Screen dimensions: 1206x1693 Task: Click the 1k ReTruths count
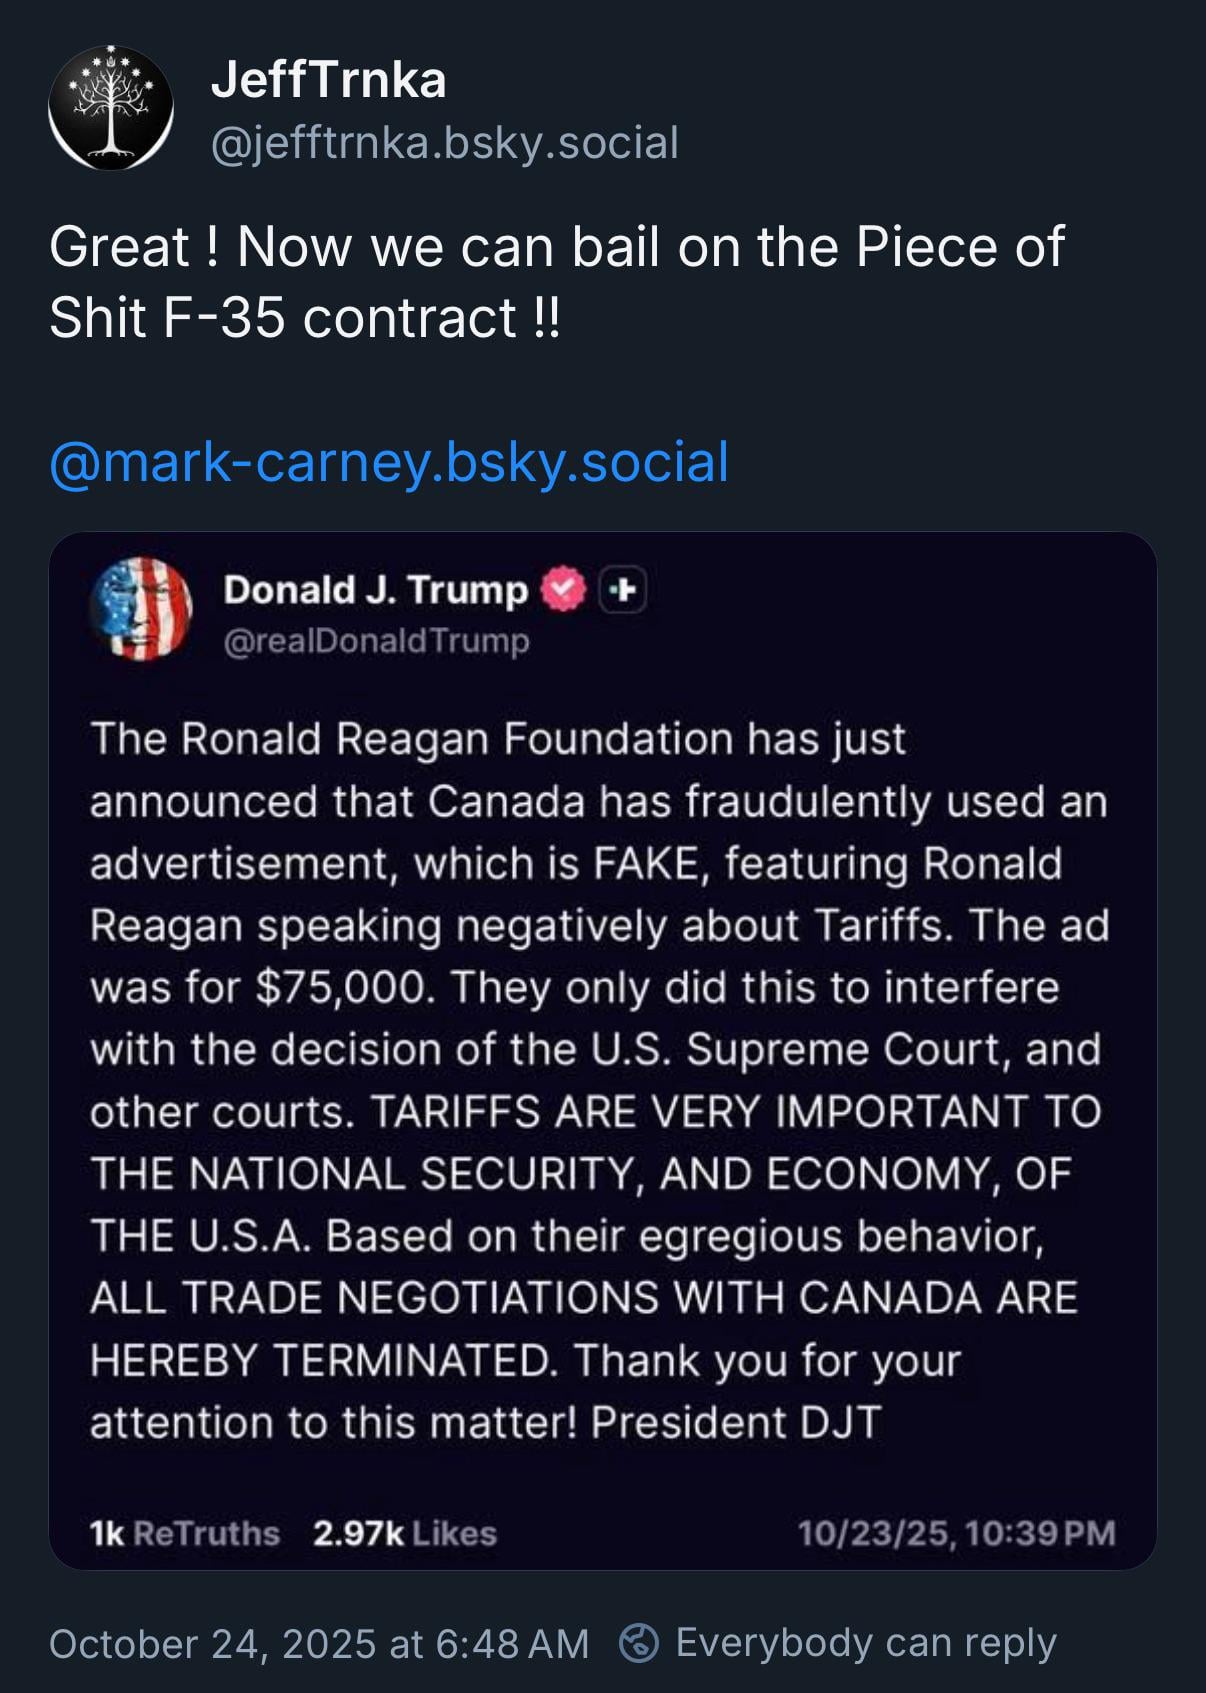tap(184, 1533)
